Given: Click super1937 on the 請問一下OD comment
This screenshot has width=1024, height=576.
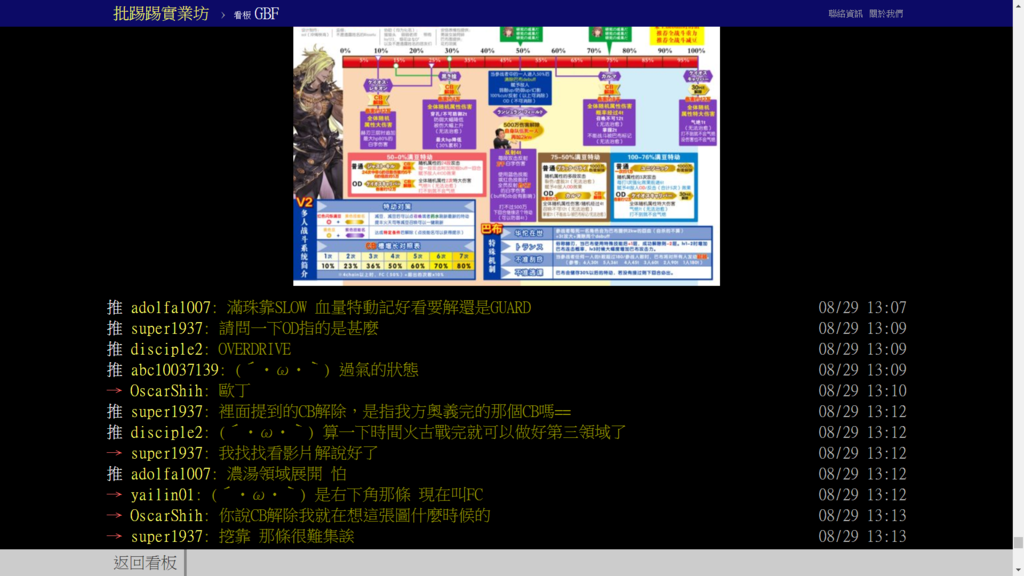Looking at the screenshot, I should pos(167,328).
